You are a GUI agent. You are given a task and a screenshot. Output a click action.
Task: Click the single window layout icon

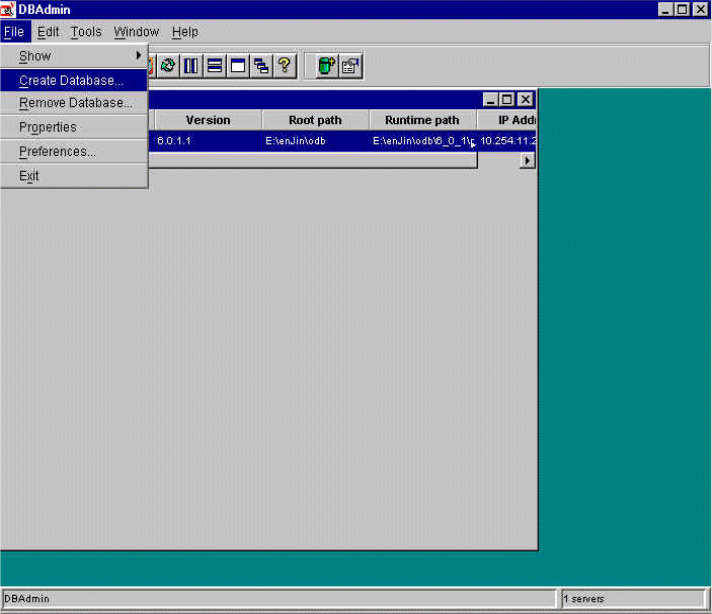(238, 66)
